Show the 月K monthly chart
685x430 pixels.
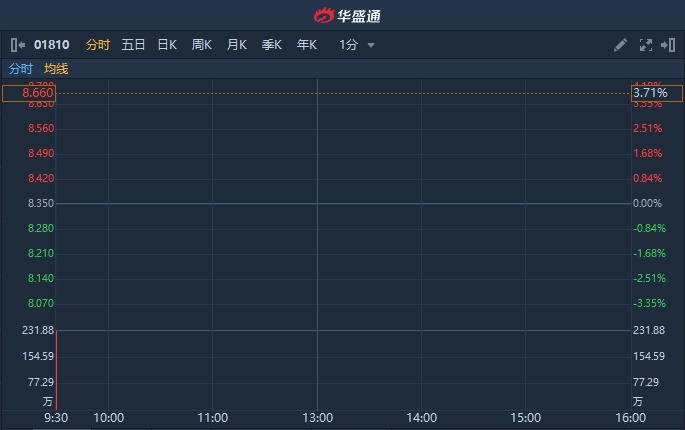tap(237, 45)
